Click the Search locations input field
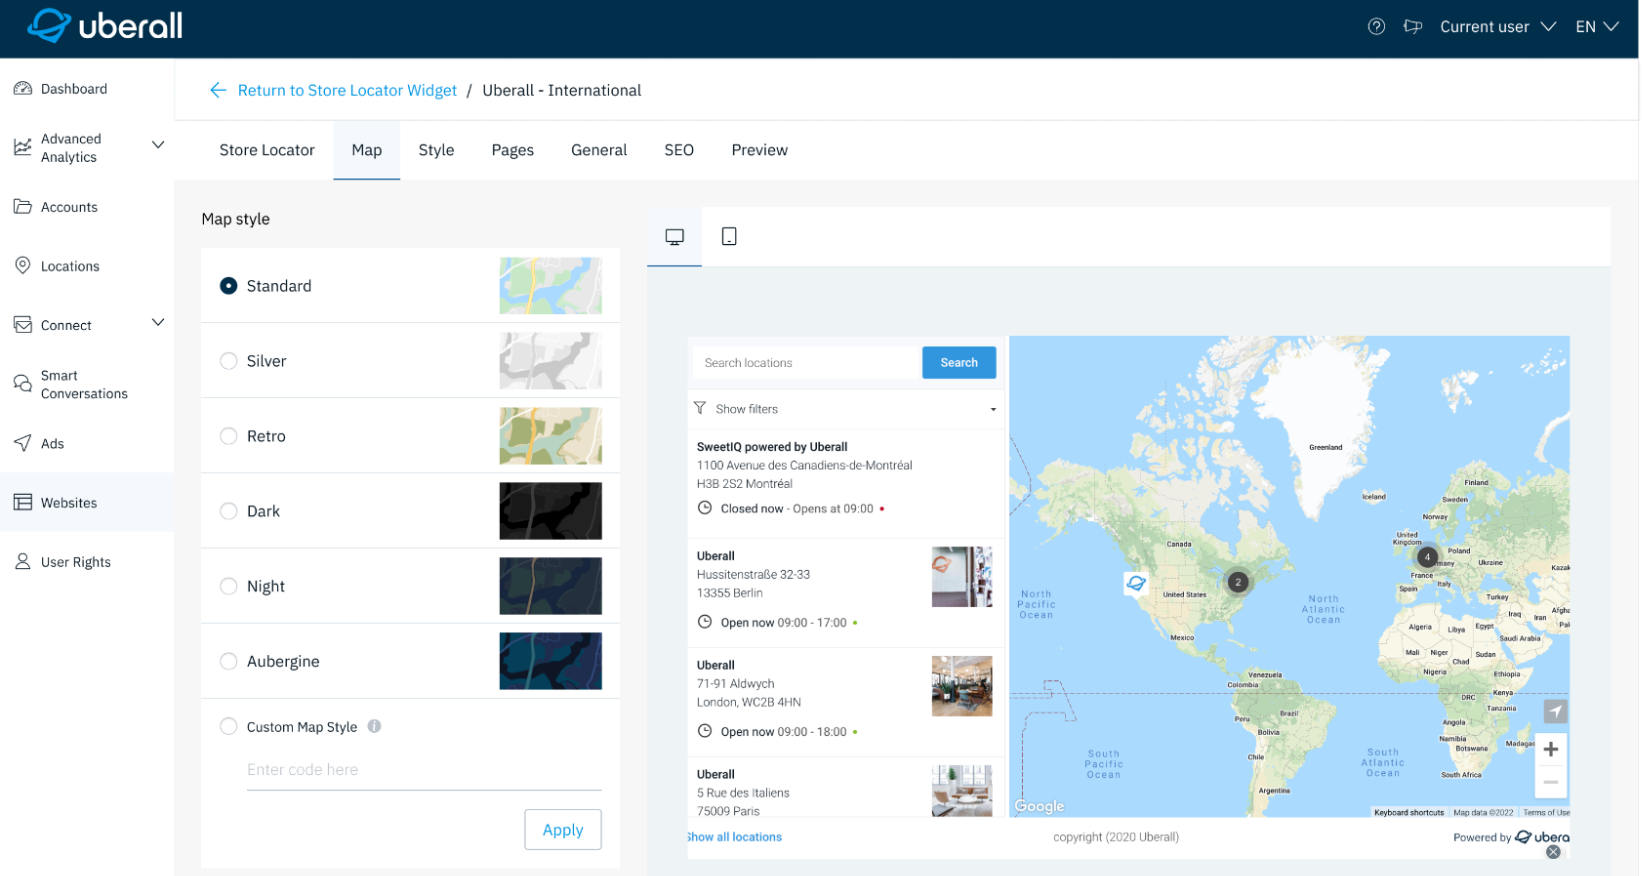 coord(807,363)
